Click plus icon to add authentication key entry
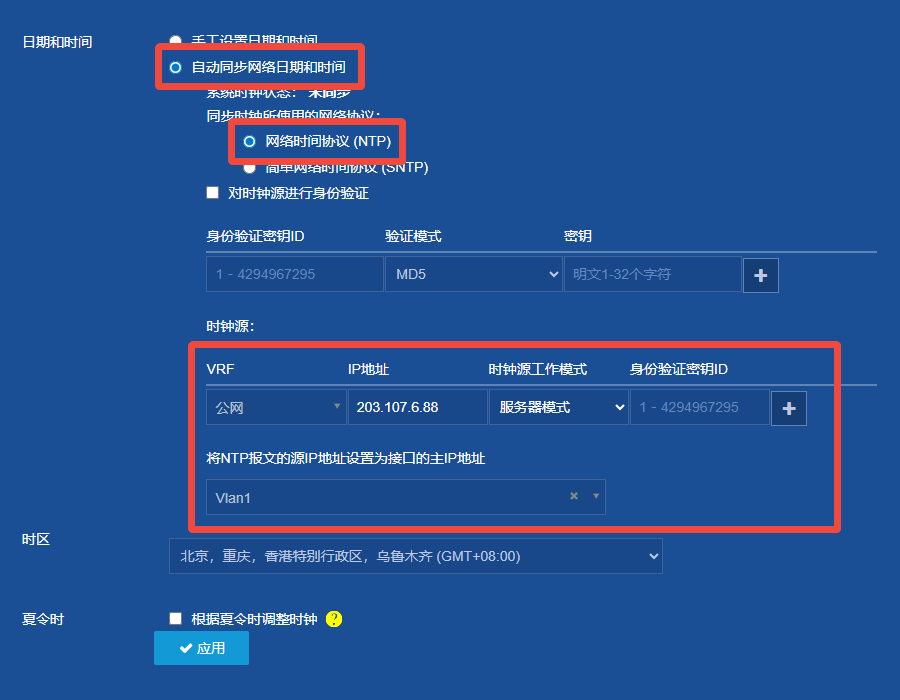Image resolution: width=900 pixels, height=700 pixels. [761, 275]
